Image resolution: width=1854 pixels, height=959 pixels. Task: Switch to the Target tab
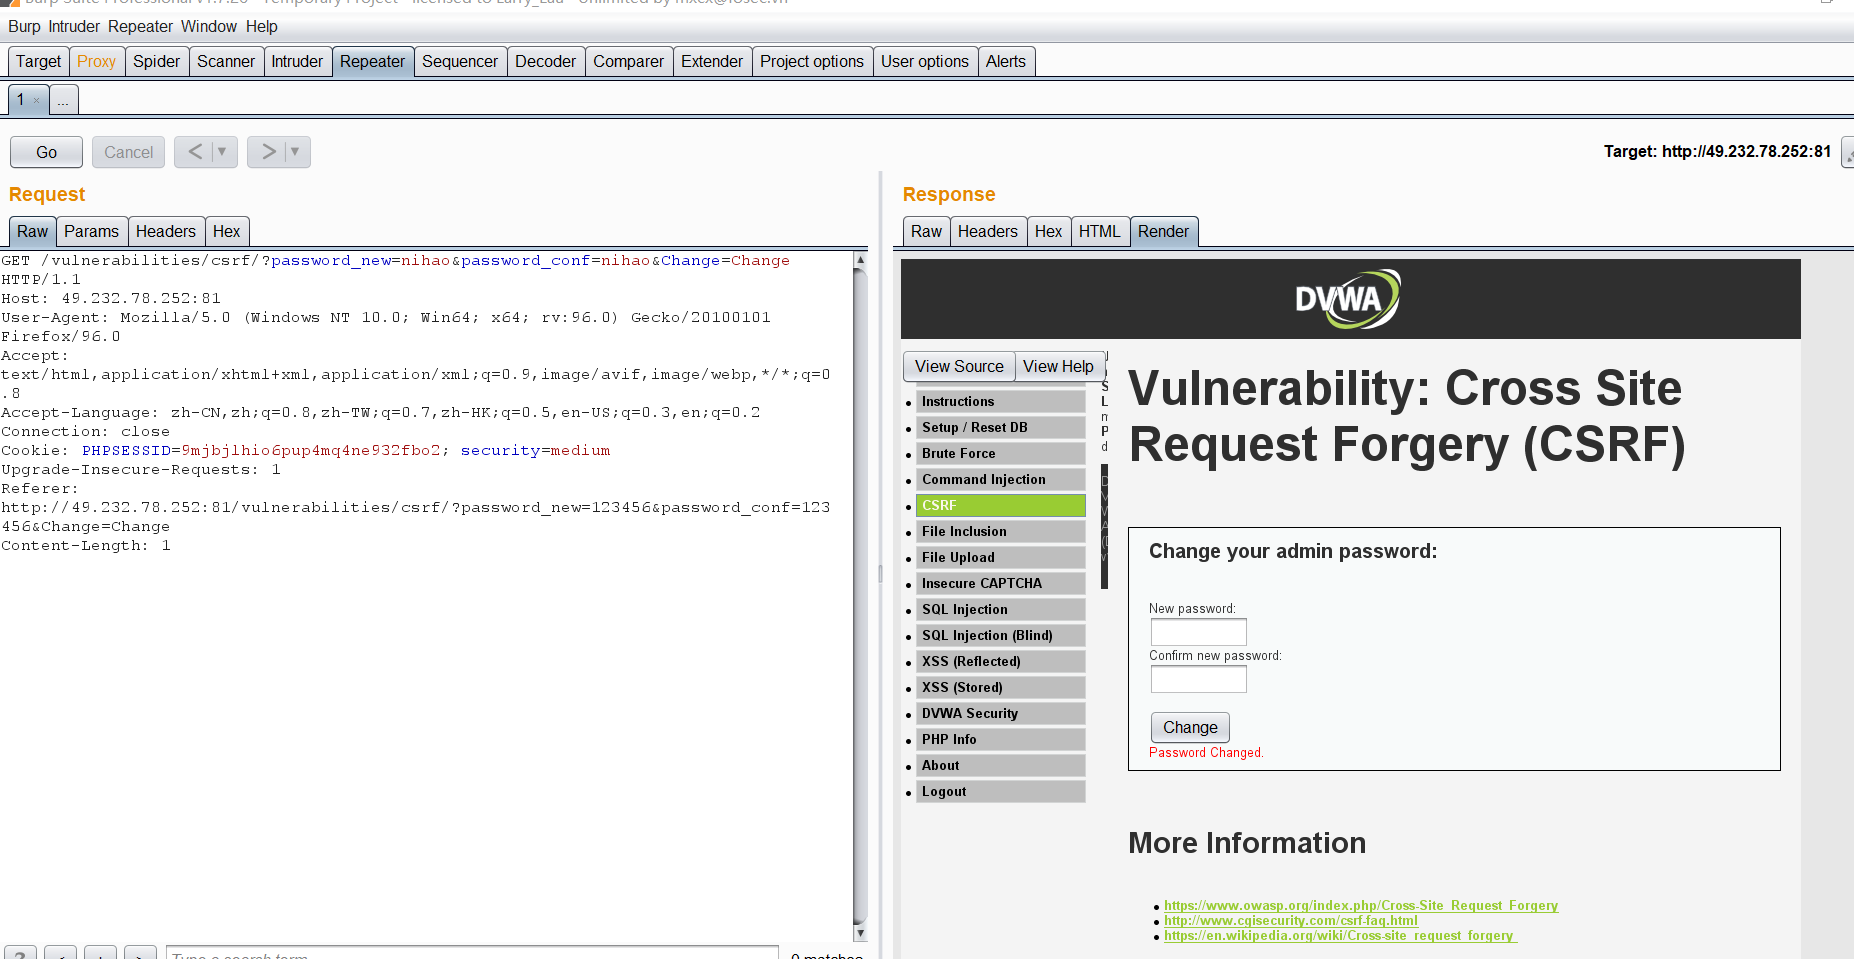[38, 61]
